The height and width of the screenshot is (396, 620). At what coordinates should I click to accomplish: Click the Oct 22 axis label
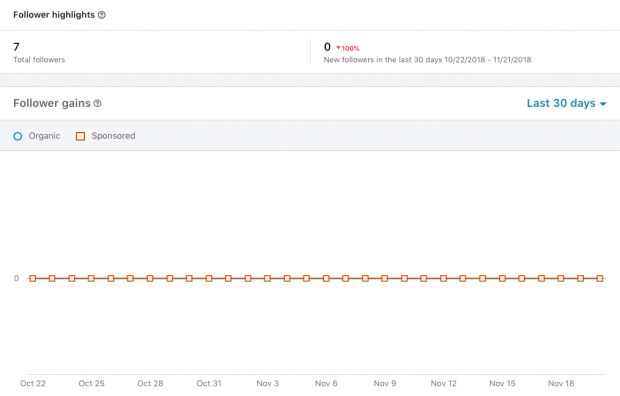pos(33,383)
